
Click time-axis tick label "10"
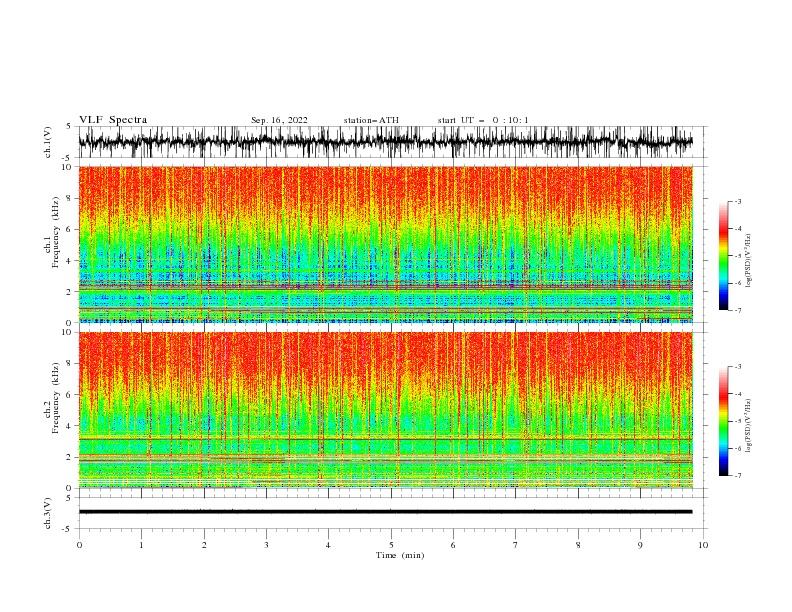point(703,545)
